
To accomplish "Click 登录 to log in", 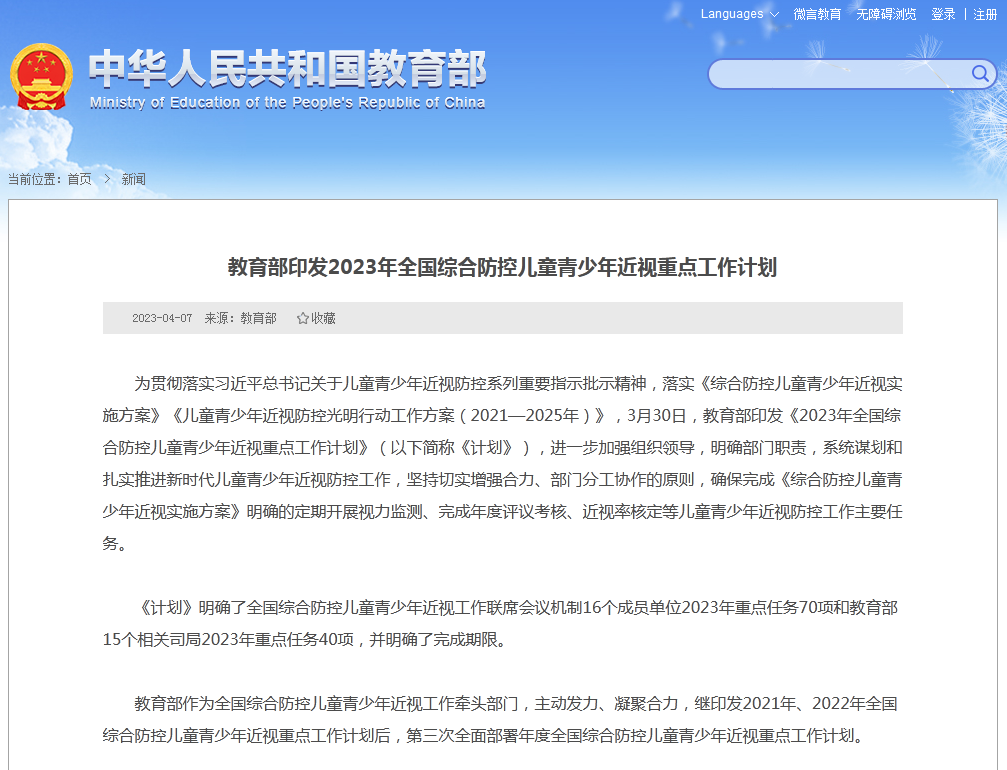I will tap(943, 14).
